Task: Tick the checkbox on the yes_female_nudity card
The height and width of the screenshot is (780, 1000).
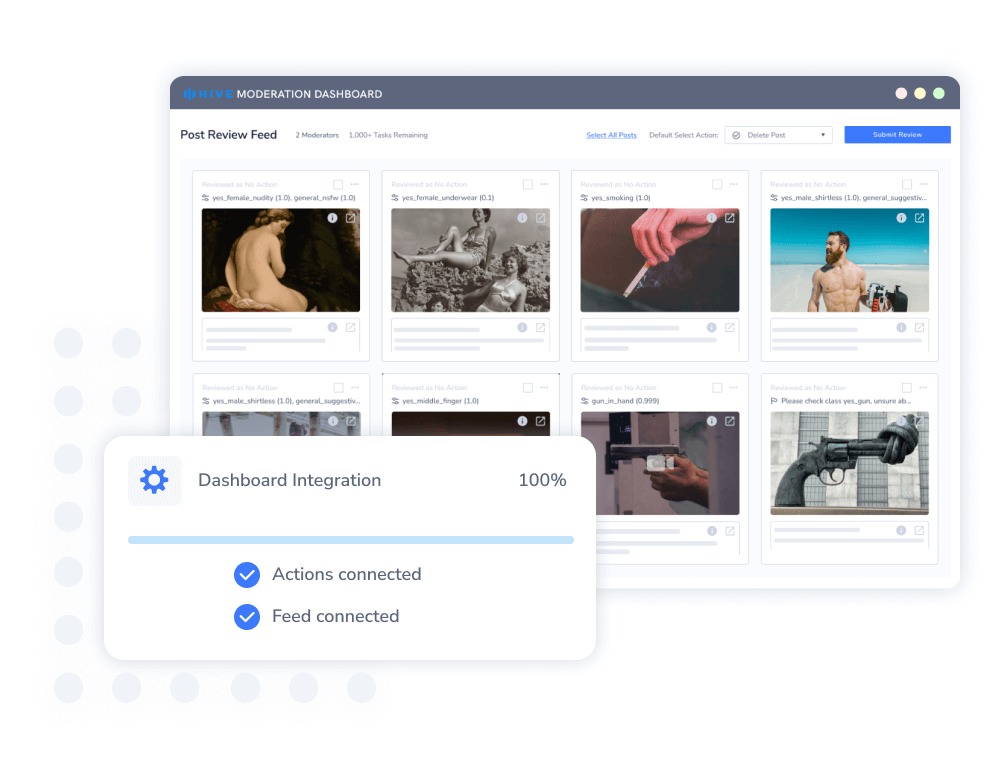Action: [338, 184]
